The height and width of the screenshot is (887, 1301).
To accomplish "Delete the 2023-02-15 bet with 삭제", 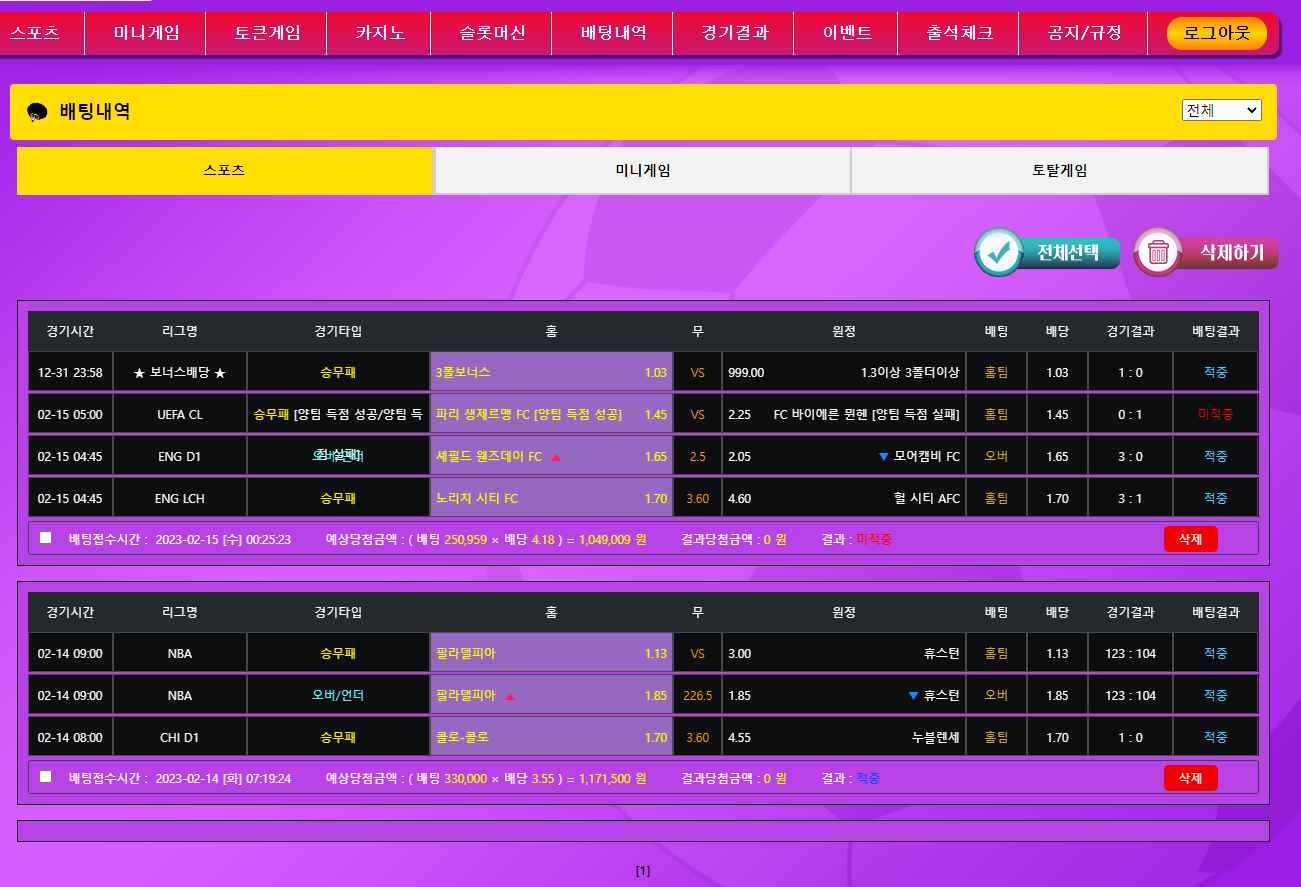I will point(1190,539).
